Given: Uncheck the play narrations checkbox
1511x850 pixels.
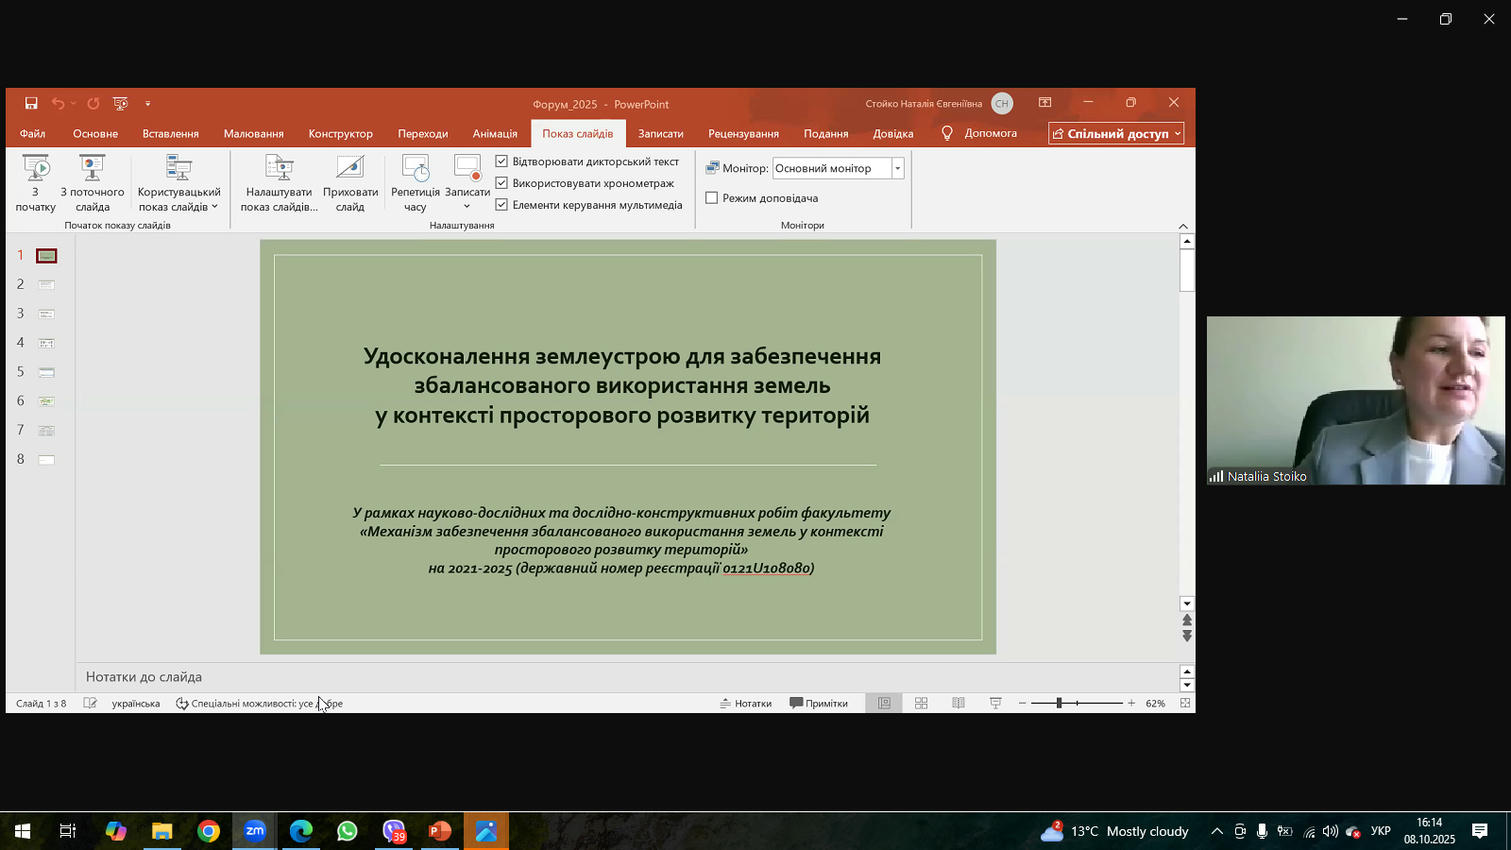Looking at the screenshot, I should coord(502,161).
